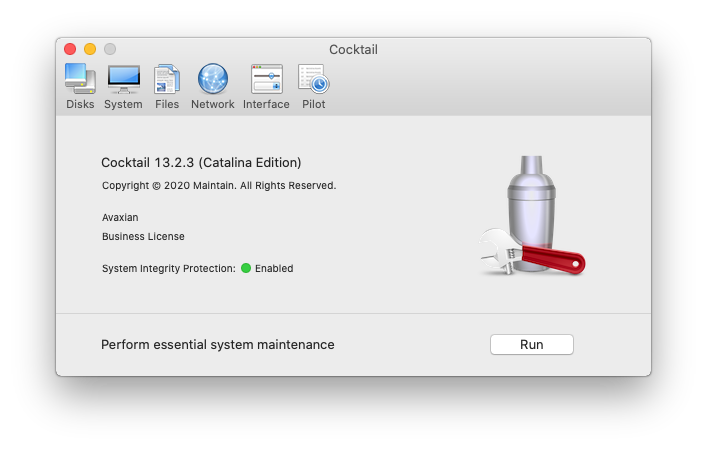
Task: Open the Interface settings section
Action: (266, 87)
